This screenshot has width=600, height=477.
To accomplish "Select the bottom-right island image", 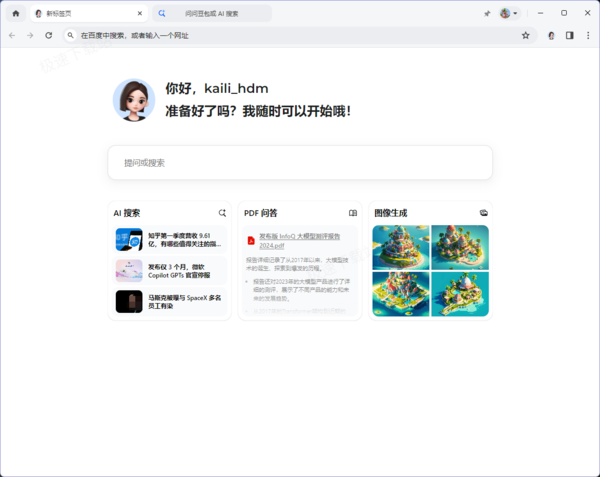I will [x=460, y=294].
